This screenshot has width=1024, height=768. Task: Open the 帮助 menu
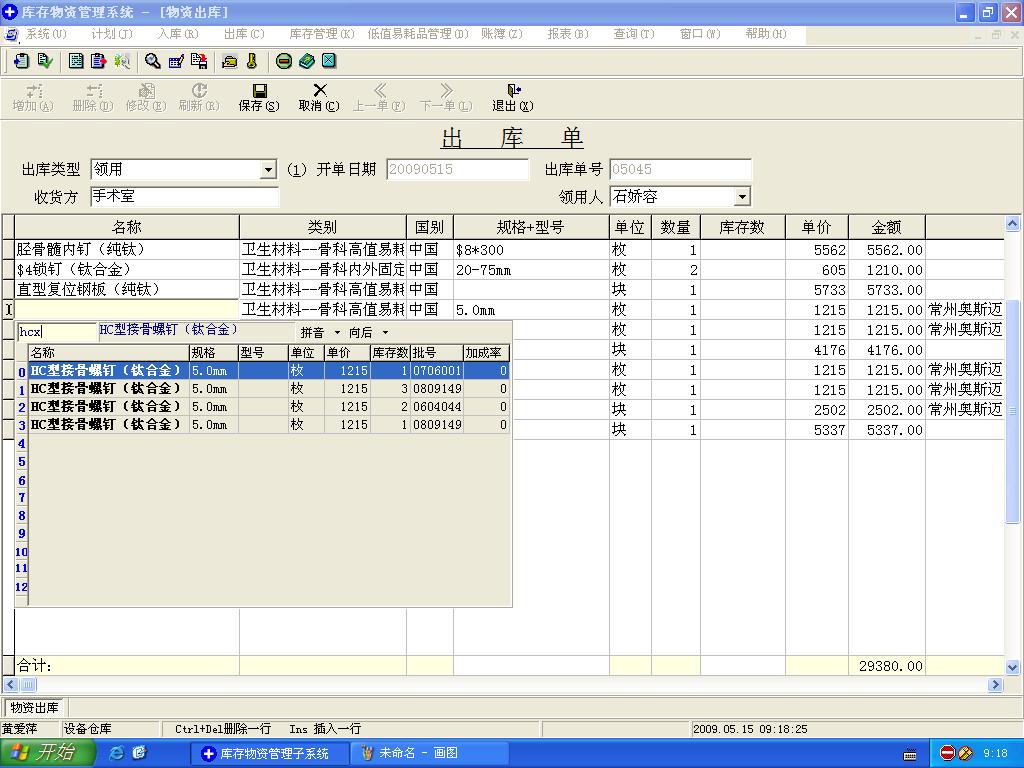point(765,34)
